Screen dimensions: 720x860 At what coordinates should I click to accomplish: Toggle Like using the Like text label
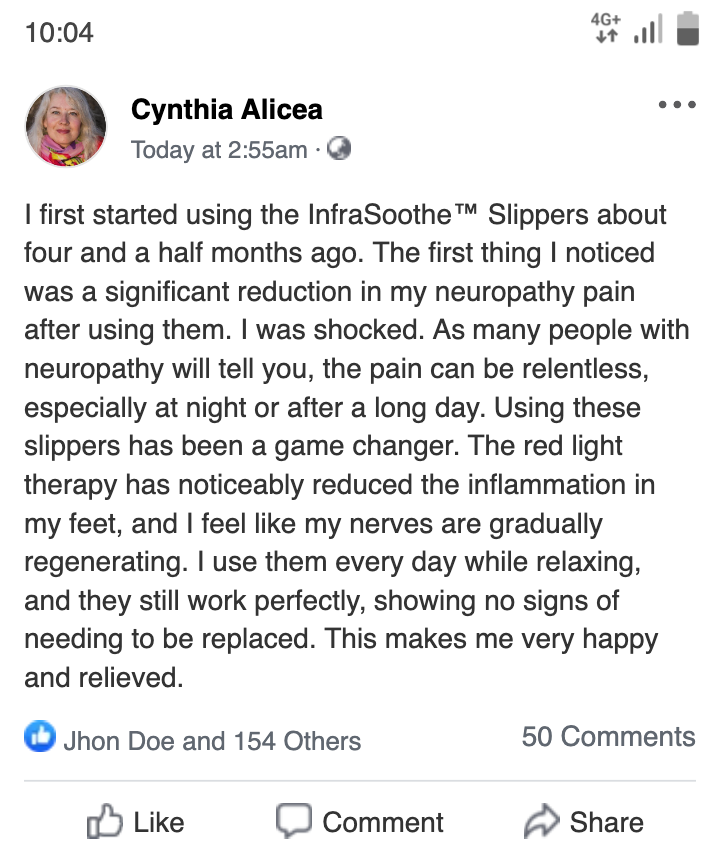tap(158, 822)
